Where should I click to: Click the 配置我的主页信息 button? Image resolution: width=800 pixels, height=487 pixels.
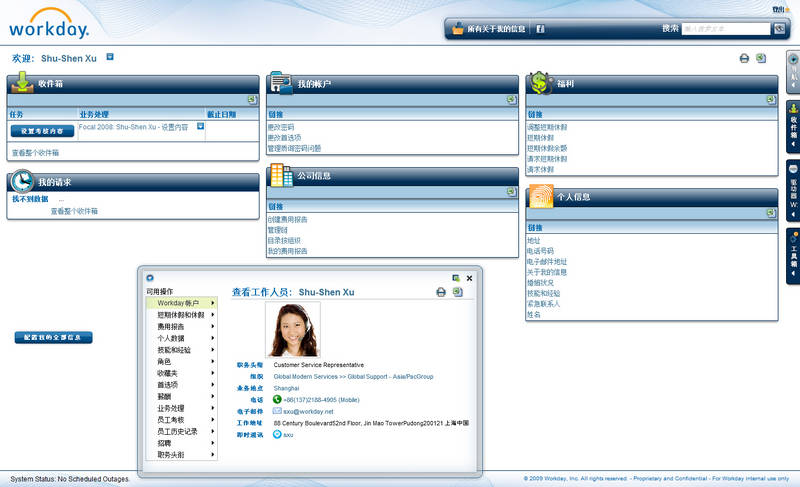point(54,338)
